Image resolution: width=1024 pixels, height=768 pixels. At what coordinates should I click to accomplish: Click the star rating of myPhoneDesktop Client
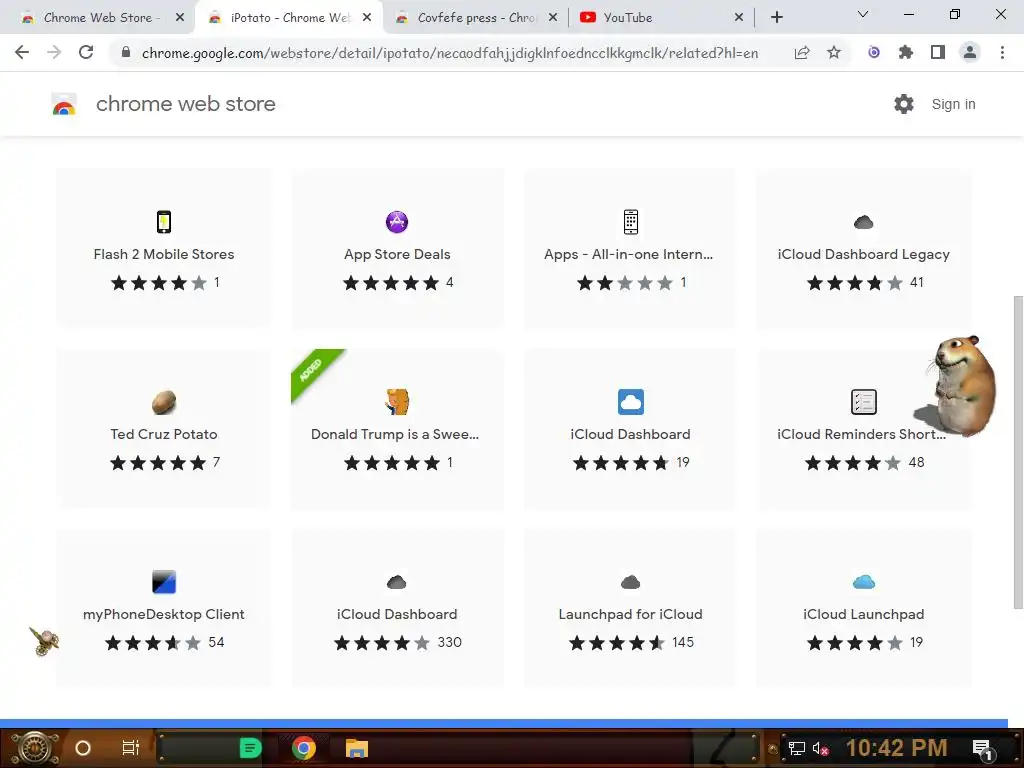pos(153,643)
